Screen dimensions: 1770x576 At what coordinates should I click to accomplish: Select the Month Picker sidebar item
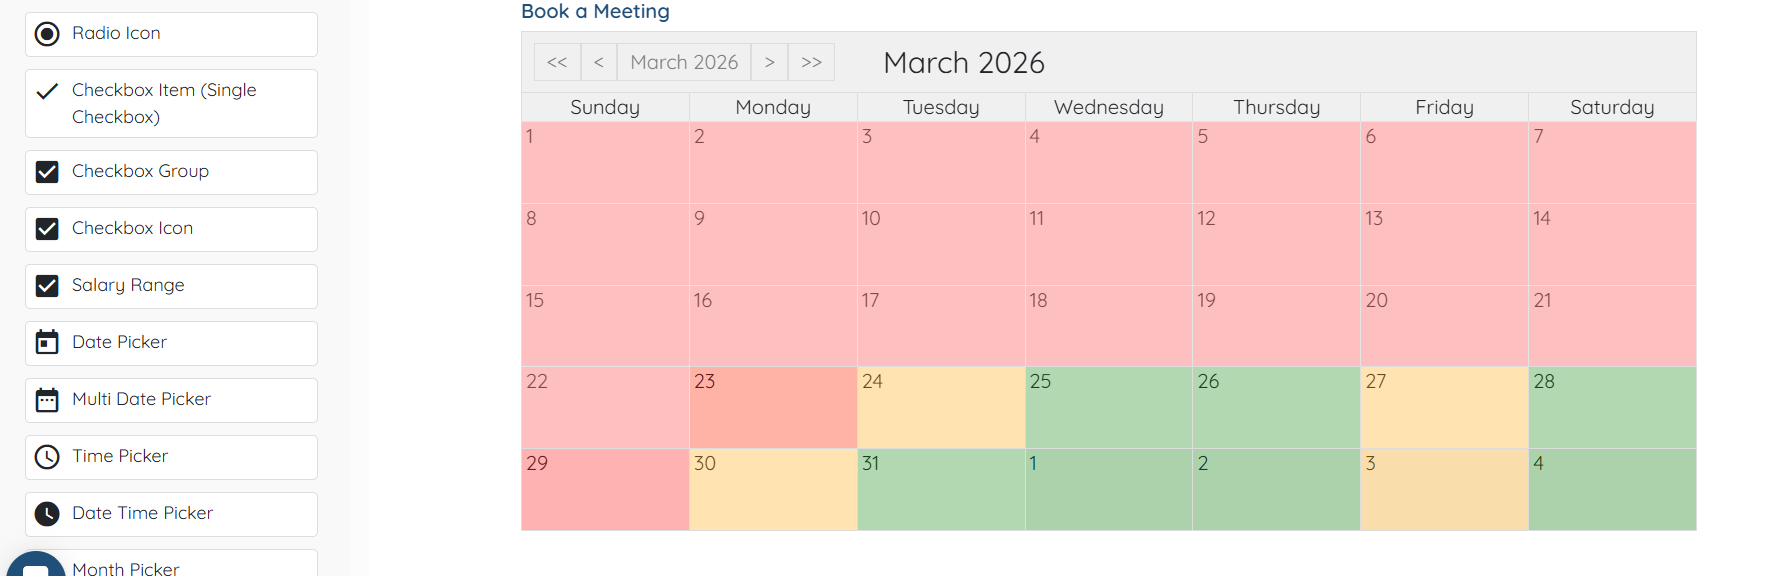point(170,566)
